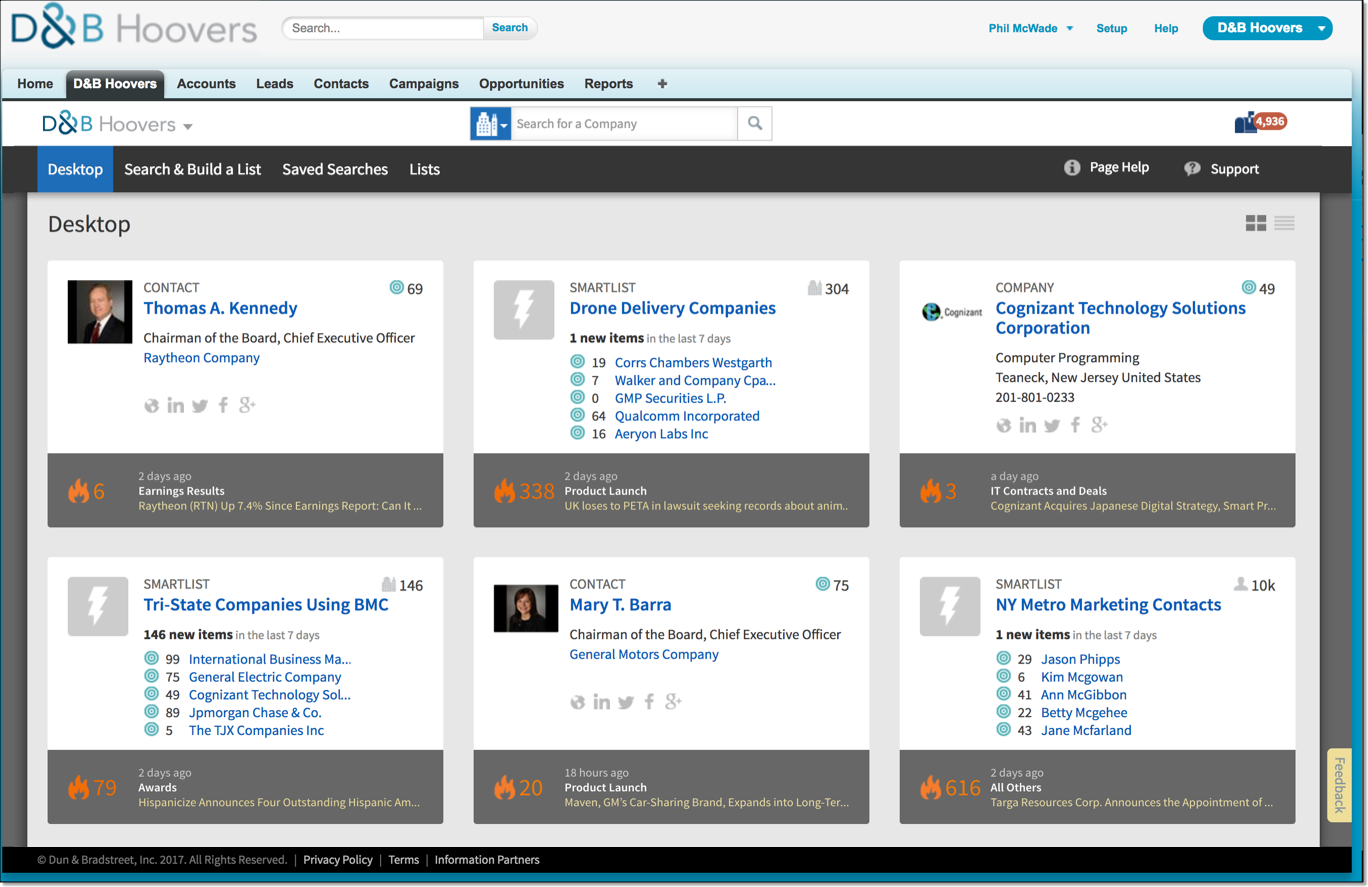The width and height of the screenshot is (1368, 887).
Task: Open the Reports tab
Action: coord(608,84)
